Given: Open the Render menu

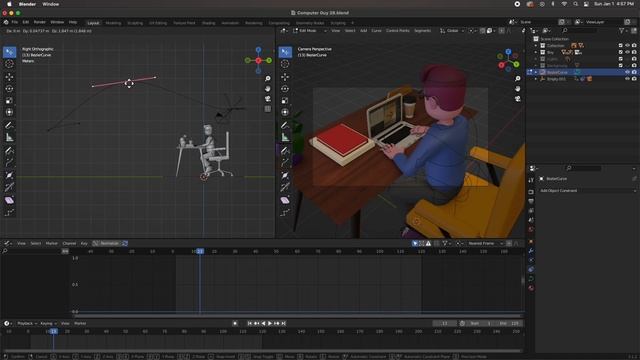Looking at the screenshot, I should click(x=40, y=22).
